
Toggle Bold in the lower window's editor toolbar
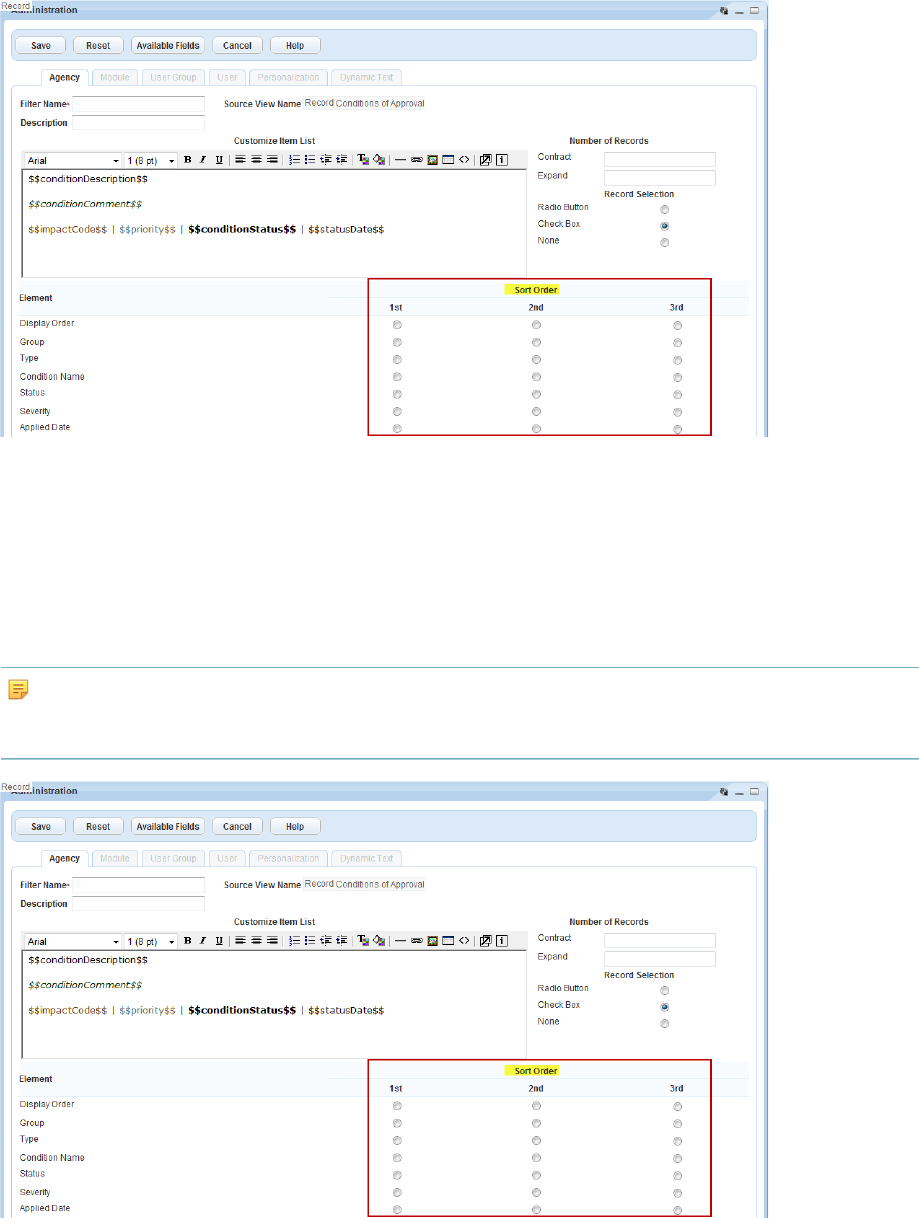[x=187, y=941]
